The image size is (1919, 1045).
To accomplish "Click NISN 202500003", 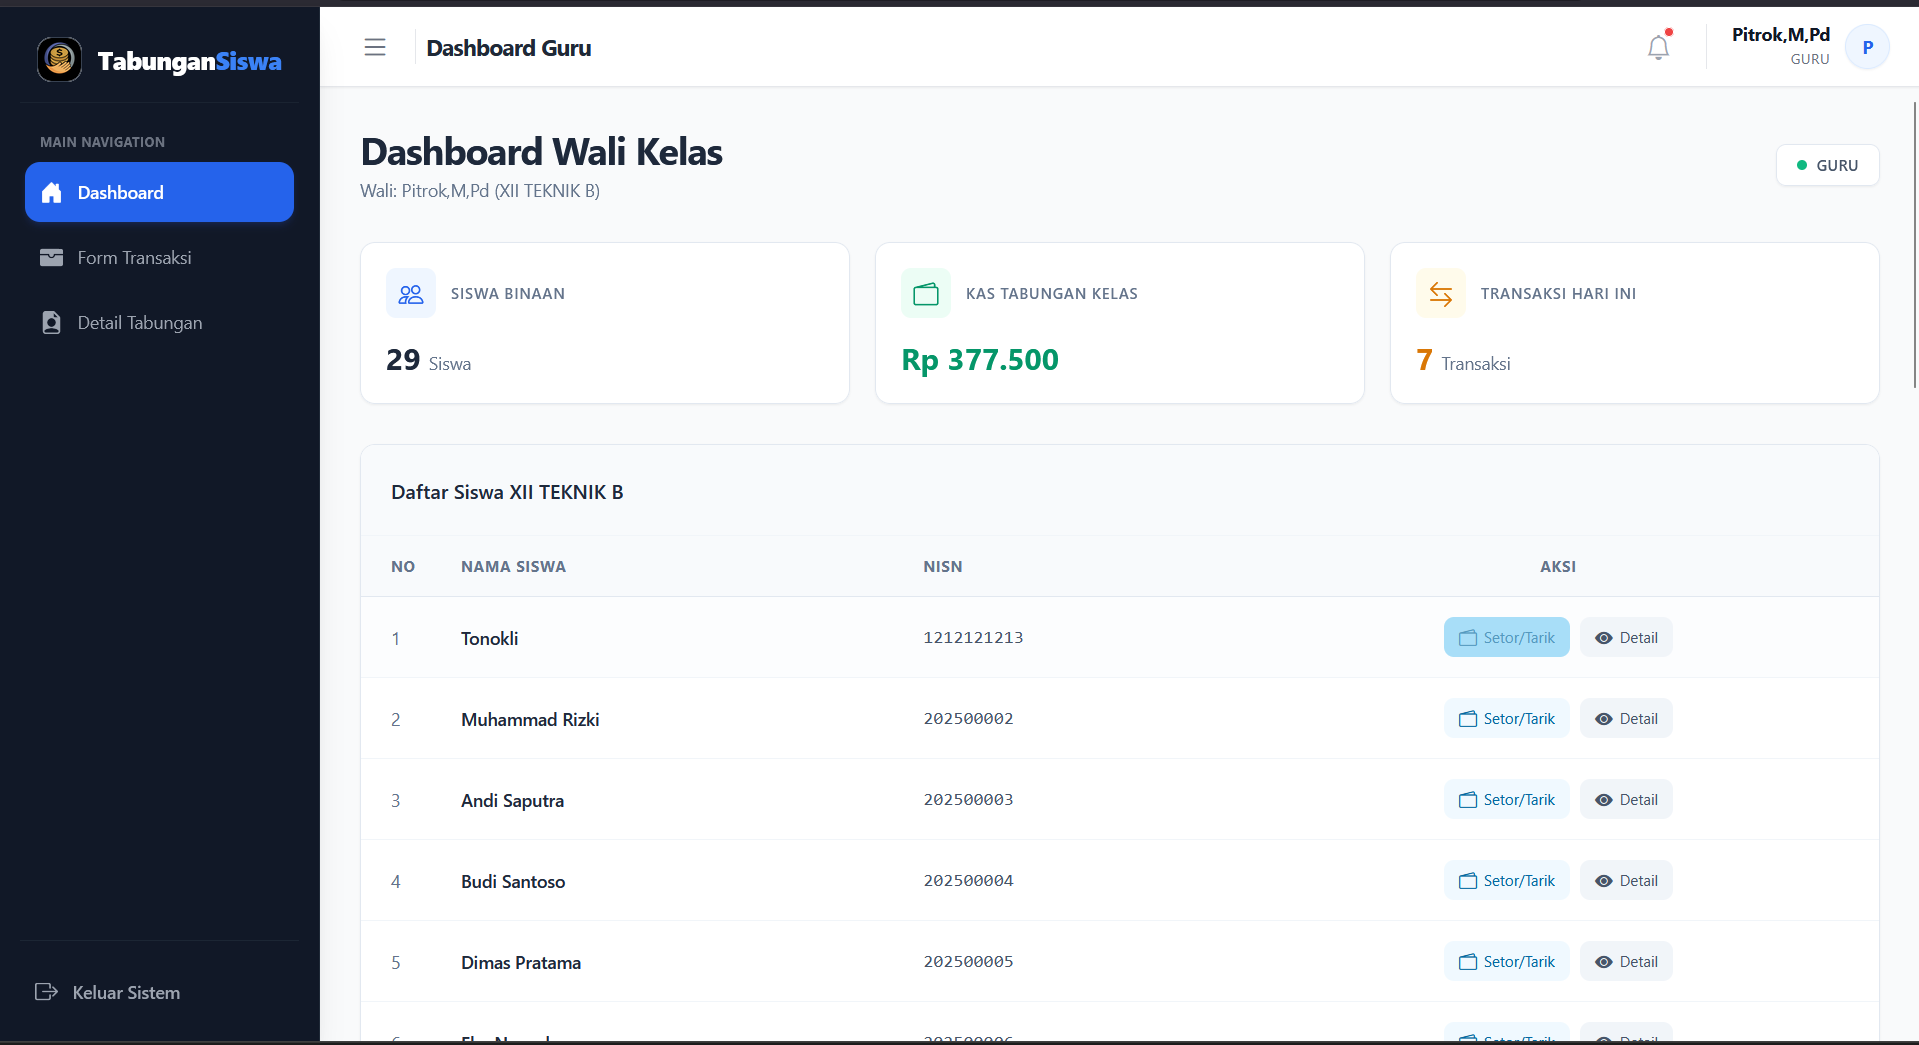I will point(968,799).
